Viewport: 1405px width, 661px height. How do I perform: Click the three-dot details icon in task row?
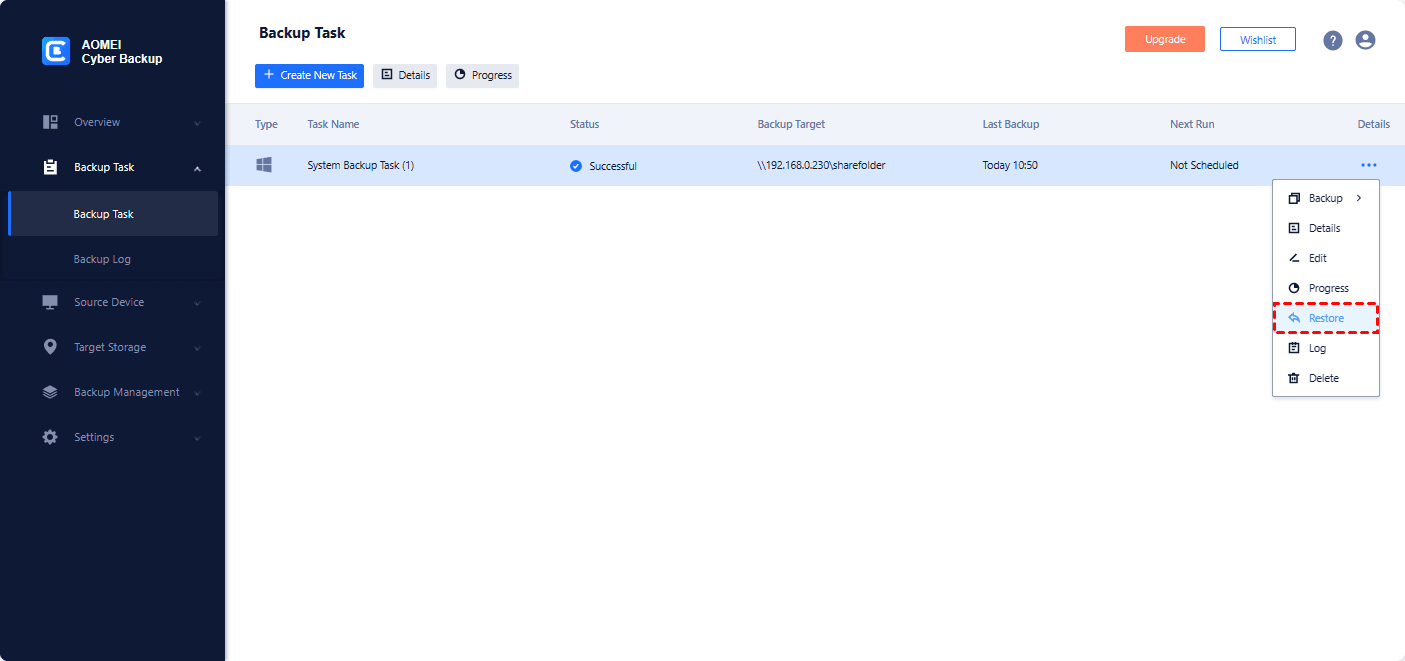(1369, 165)
